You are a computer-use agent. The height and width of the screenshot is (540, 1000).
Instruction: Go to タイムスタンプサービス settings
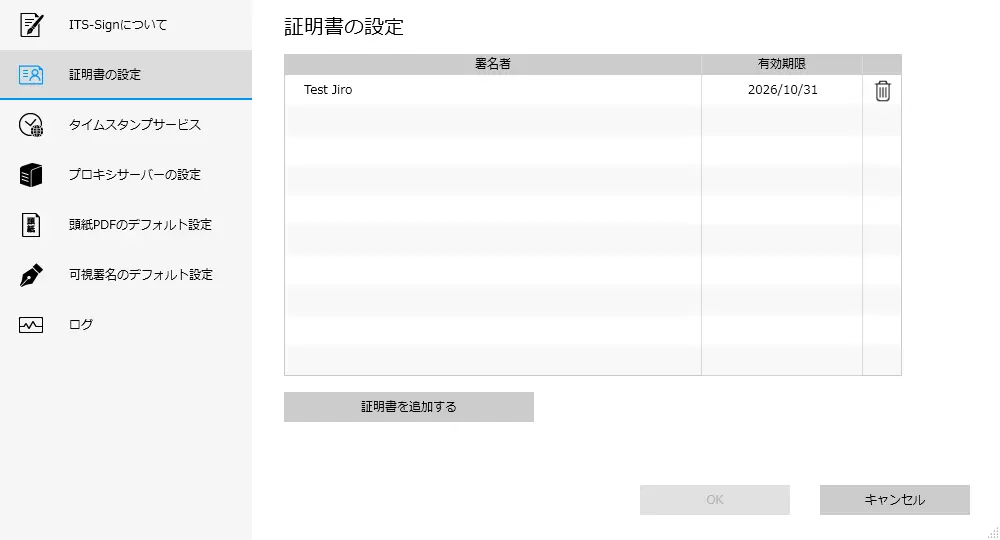click(x=135, y=125)
